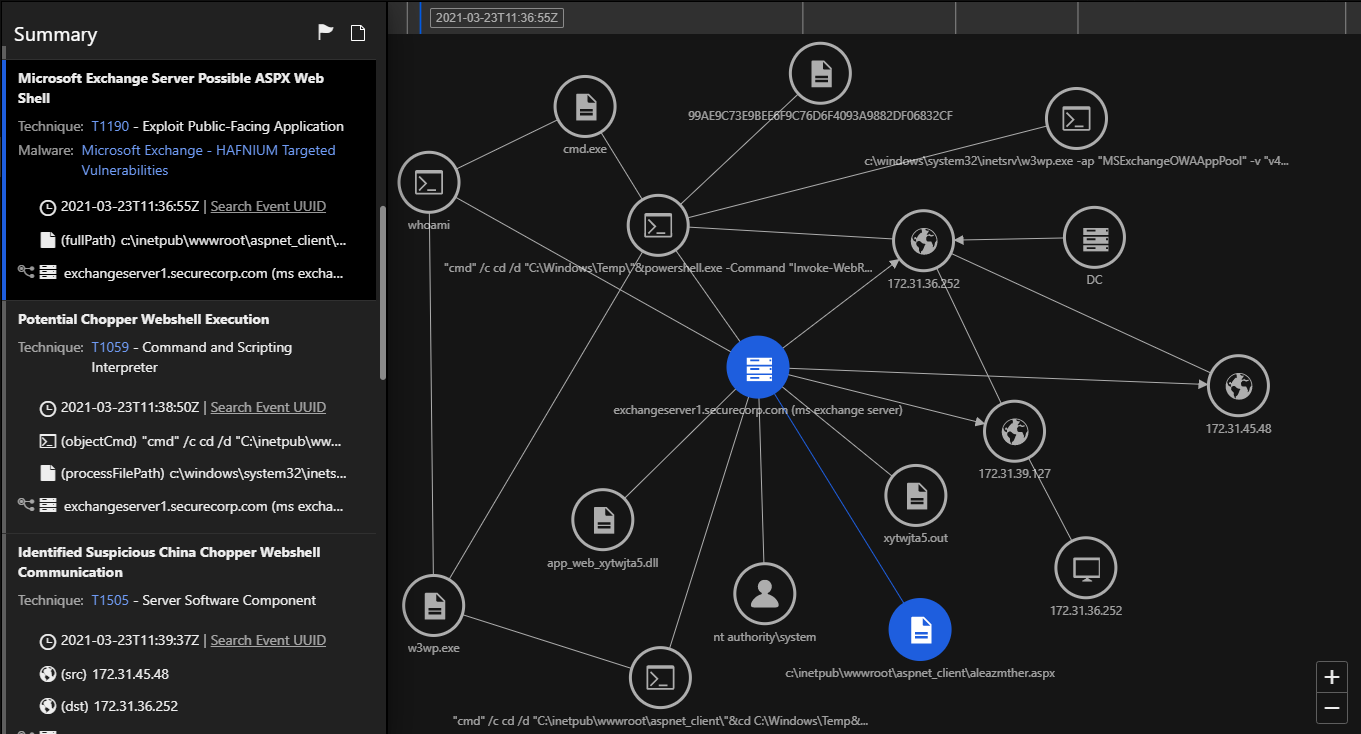The image size is (1361, 734).
Task: Select the cmd aspnet_client command node at bottom
Action: pos(661,678)
